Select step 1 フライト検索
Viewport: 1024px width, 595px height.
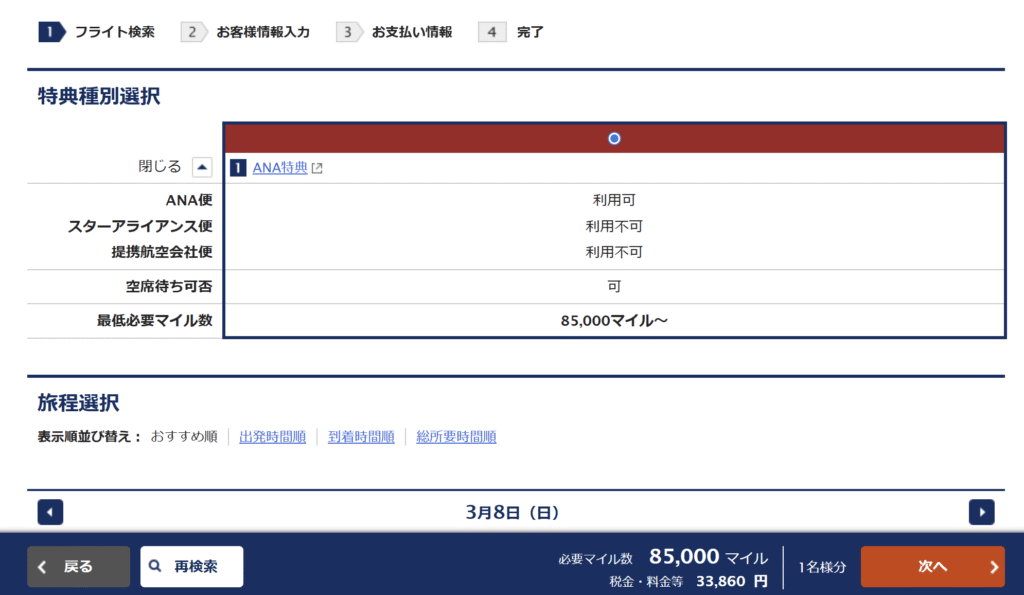coord(97,32)
